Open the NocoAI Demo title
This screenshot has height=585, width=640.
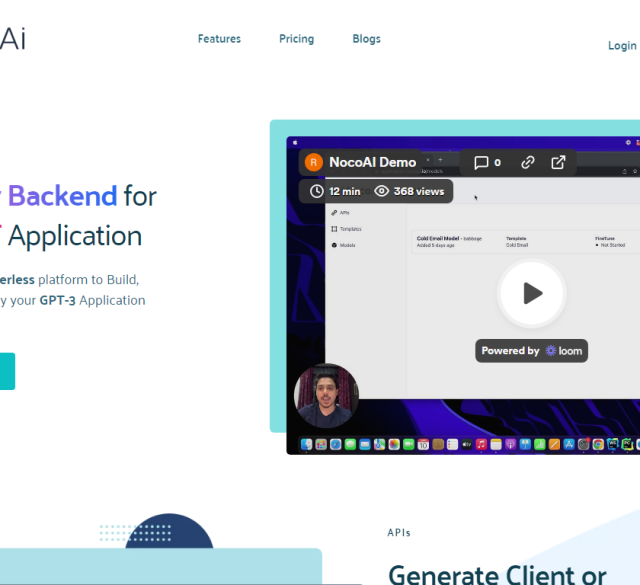[x=372, y=162]
